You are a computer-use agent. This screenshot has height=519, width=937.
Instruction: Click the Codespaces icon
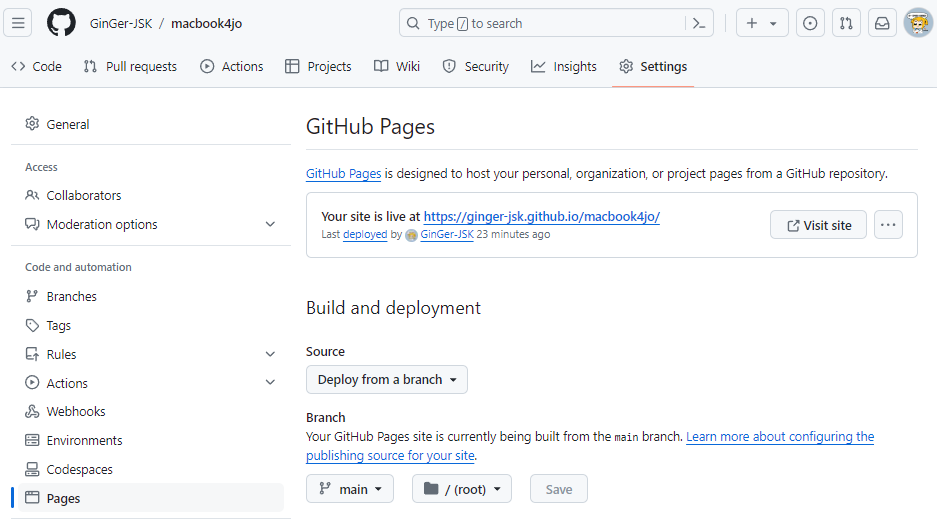pos(32,469)
